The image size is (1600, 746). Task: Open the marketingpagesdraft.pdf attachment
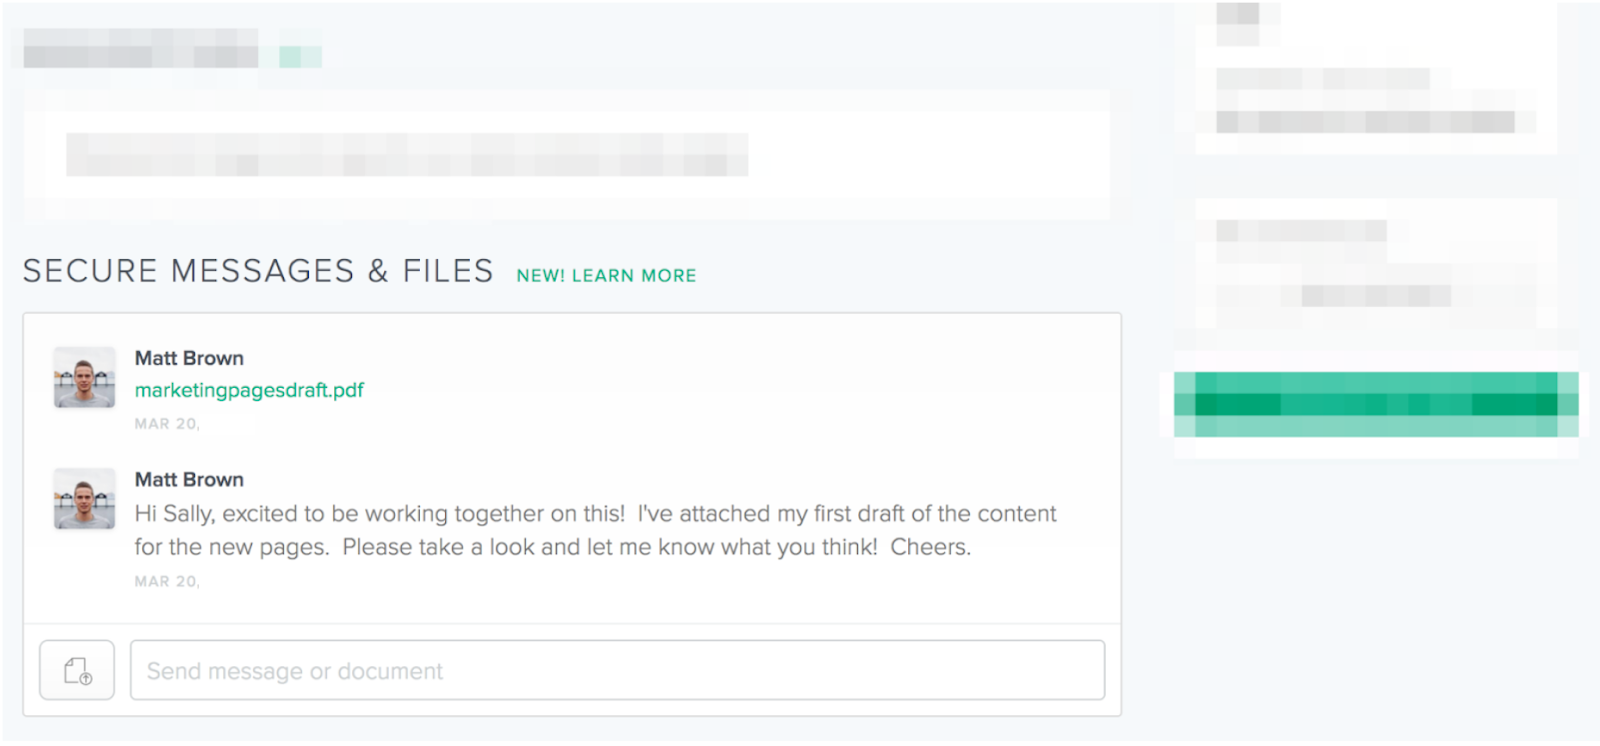(x=249, y=390)
